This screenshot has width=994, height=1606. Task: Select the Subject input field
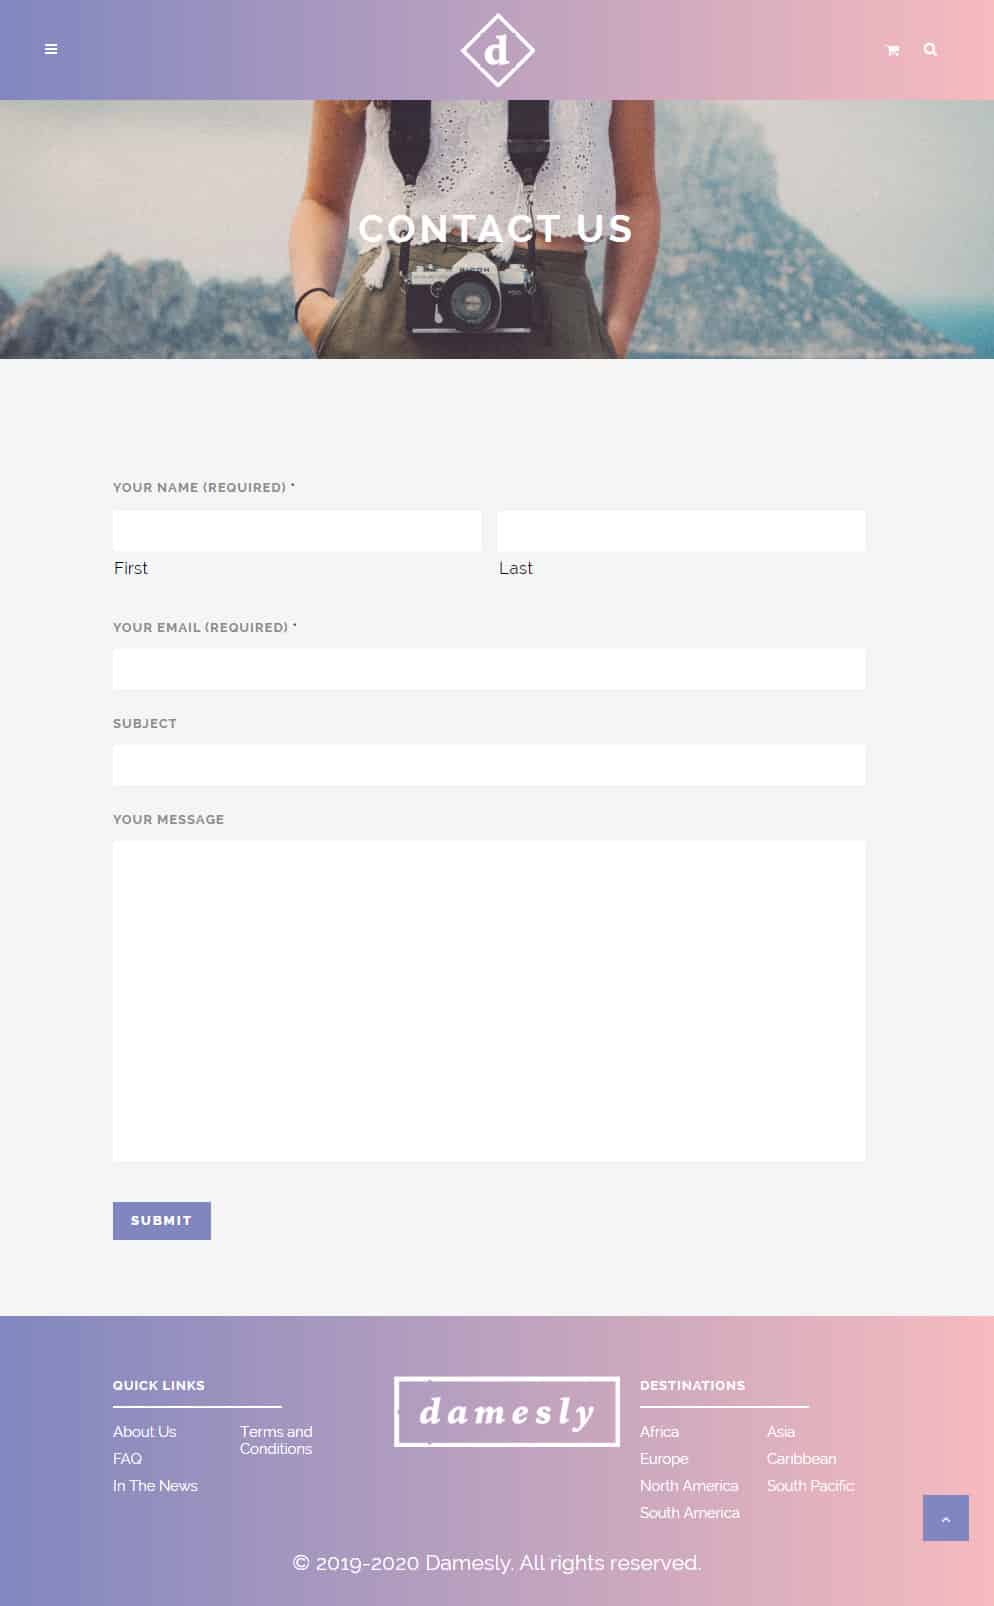pos(489,765)
